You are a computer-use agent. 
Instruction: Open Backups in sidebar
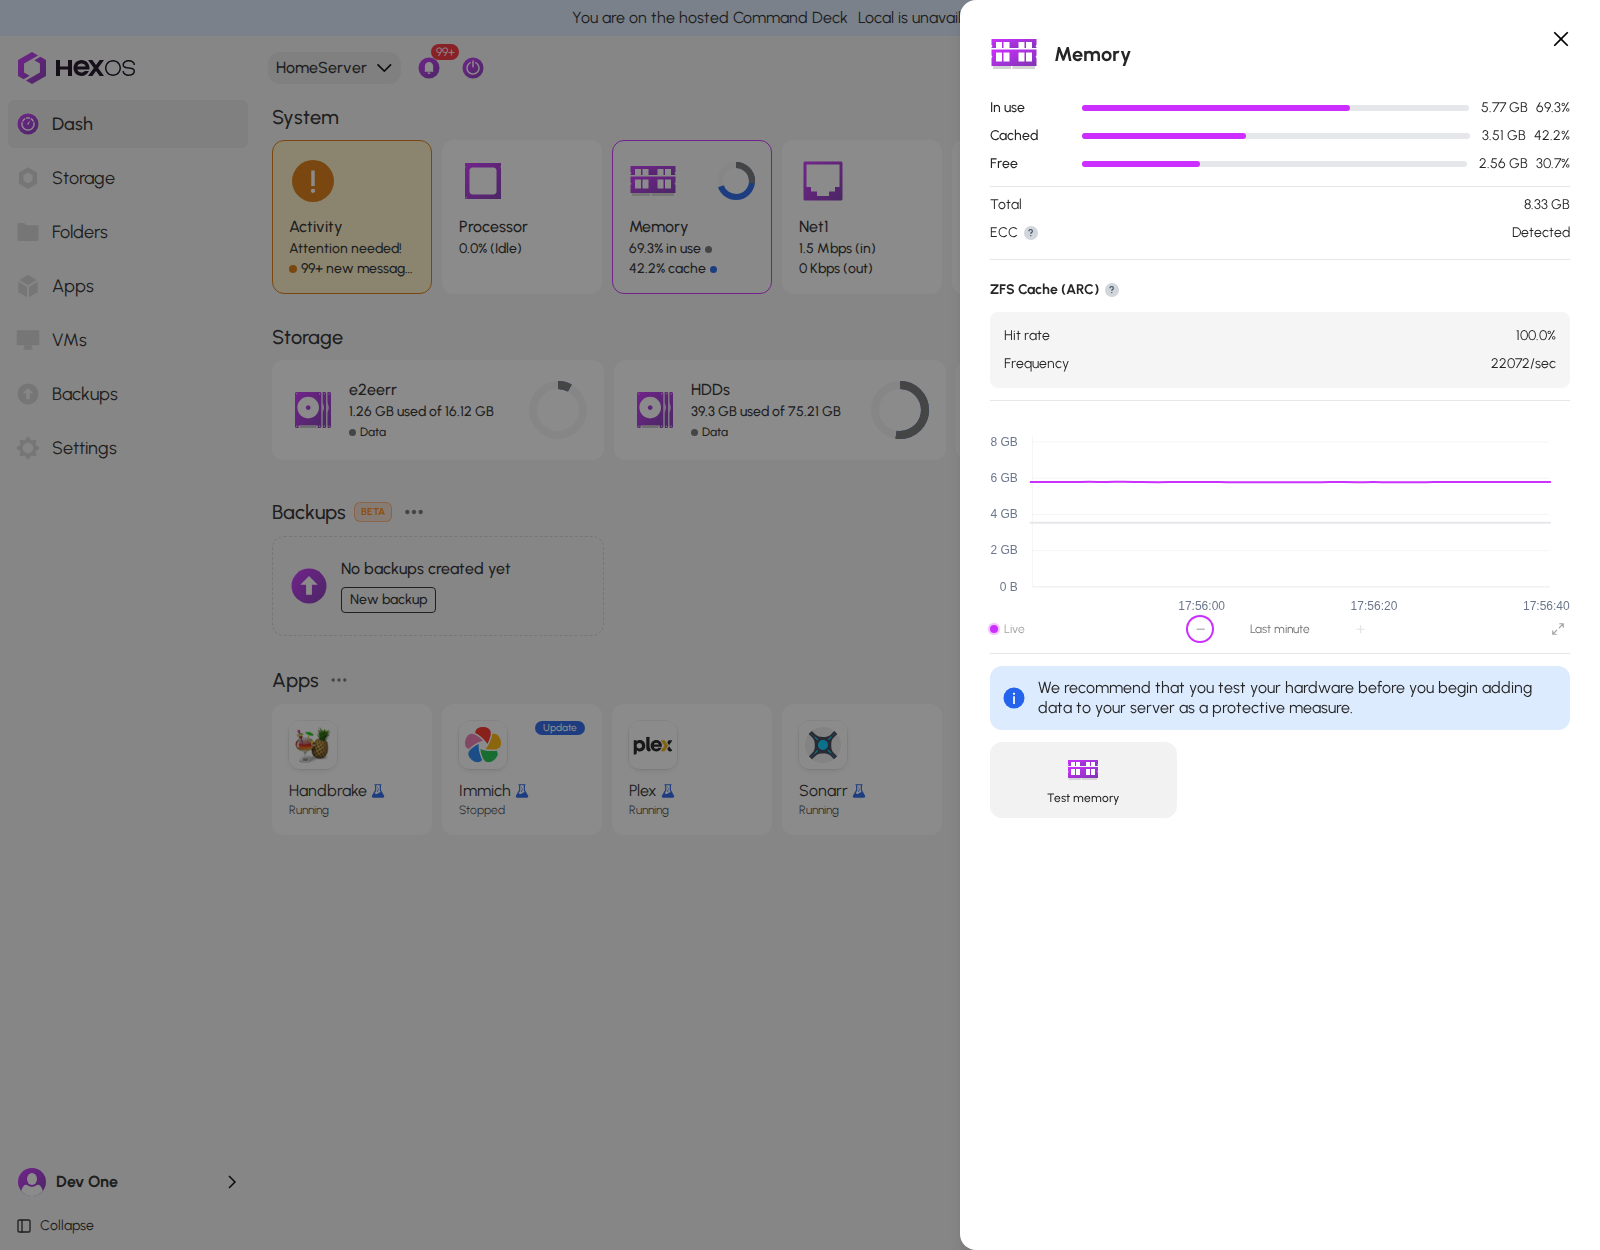point(128,394)
